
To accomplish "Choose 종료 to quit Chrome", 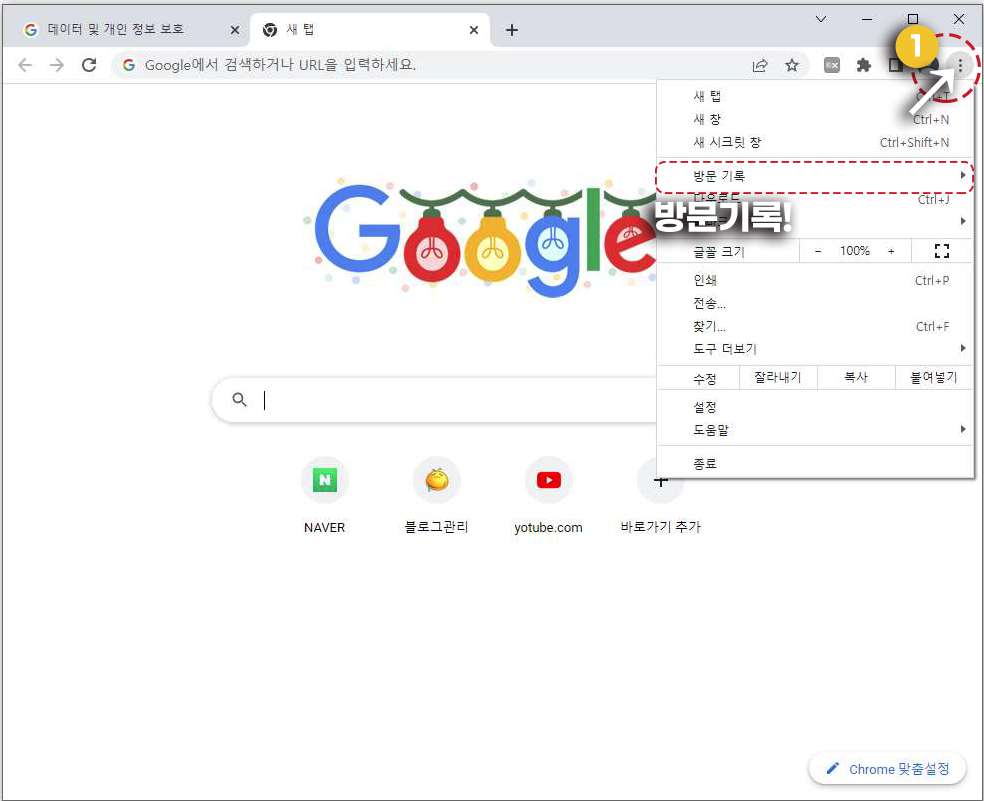I will coord(815,464).
